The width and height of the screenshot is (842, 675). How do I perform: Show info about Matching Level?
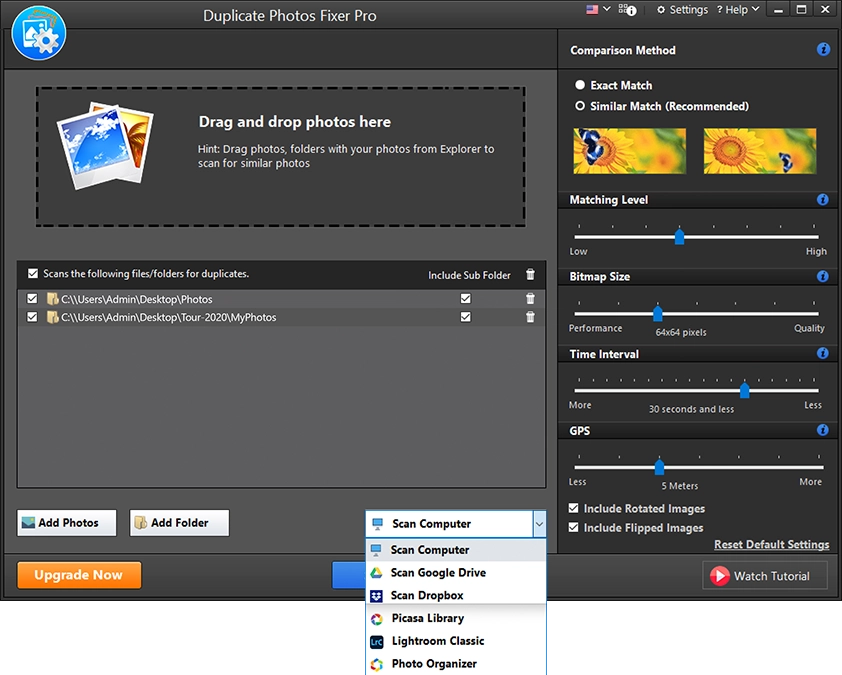point(822,200)
